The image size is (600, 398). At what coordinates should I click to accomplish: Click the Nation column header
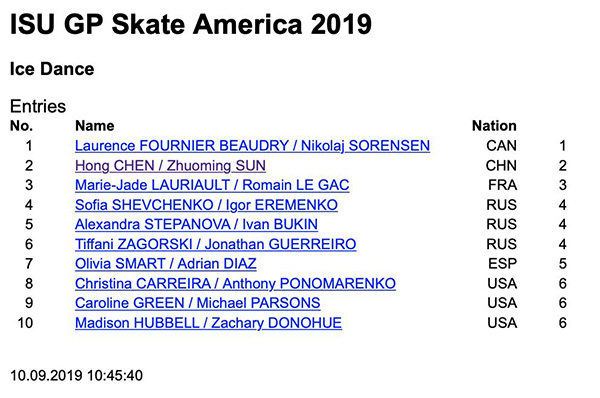coord(494,126)
